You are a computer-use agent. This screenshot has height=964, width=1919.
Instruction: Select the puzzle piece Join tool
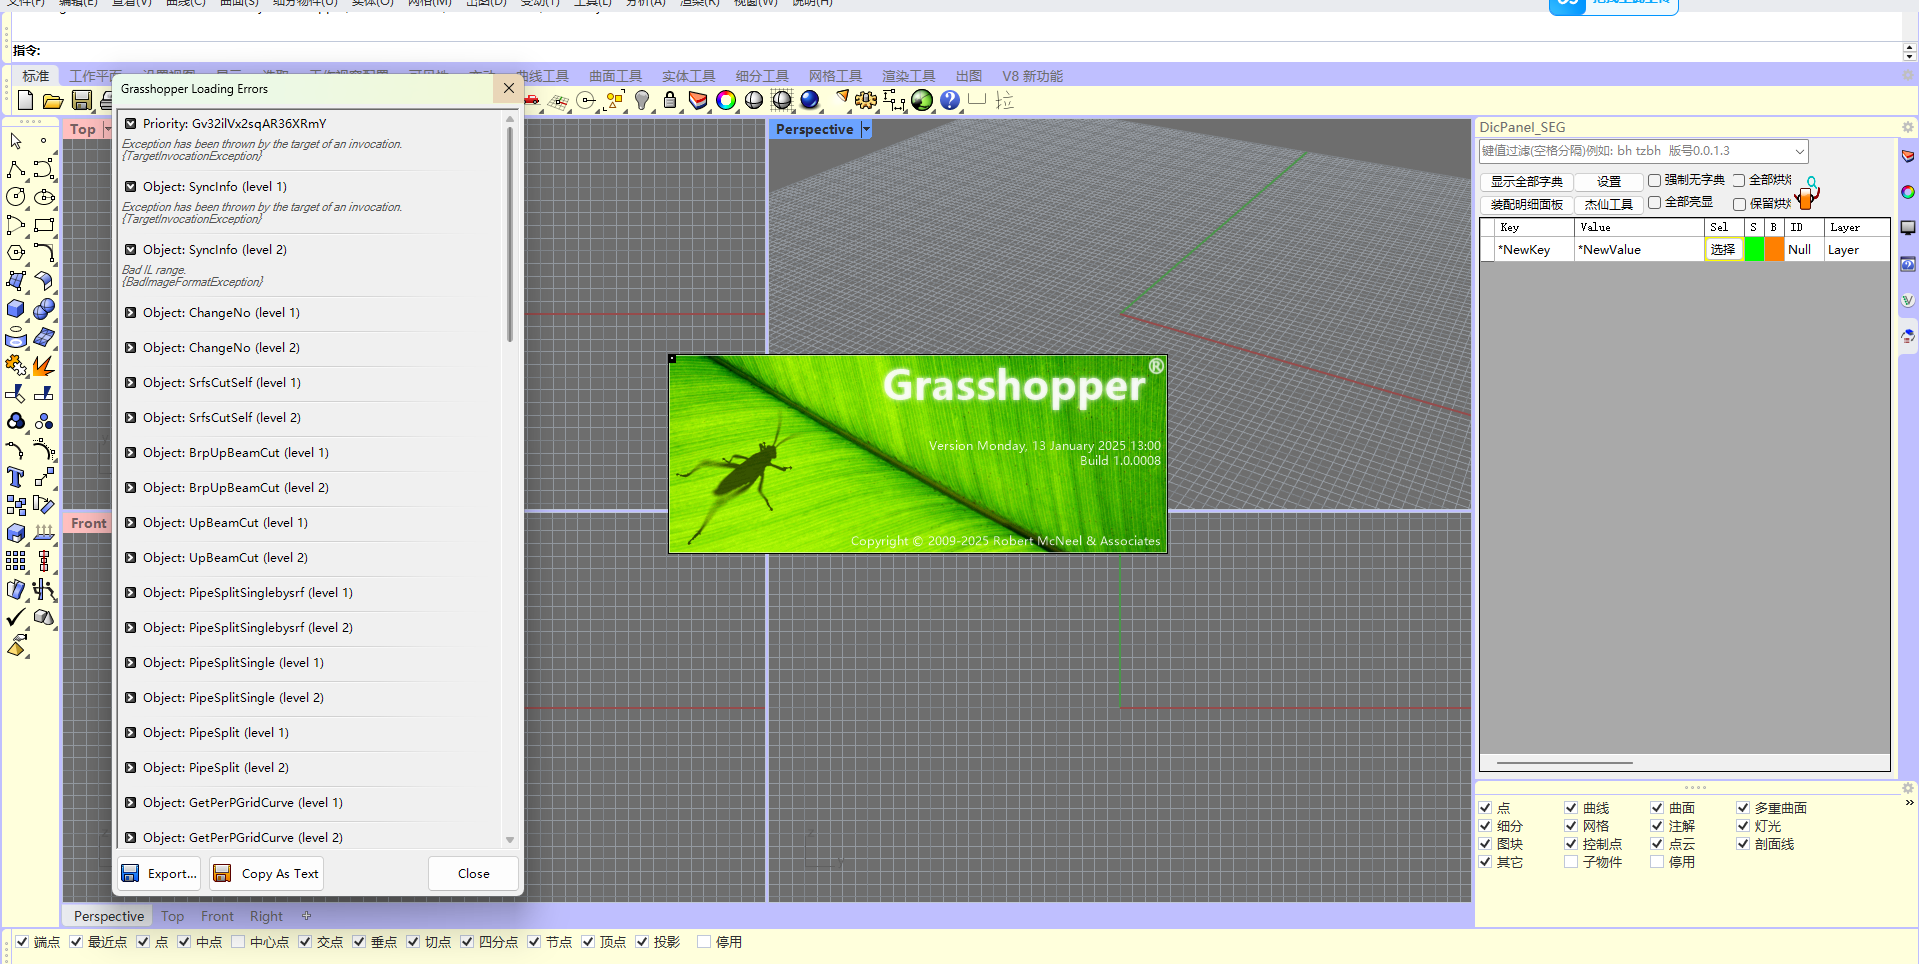click(x=16, y=365)
